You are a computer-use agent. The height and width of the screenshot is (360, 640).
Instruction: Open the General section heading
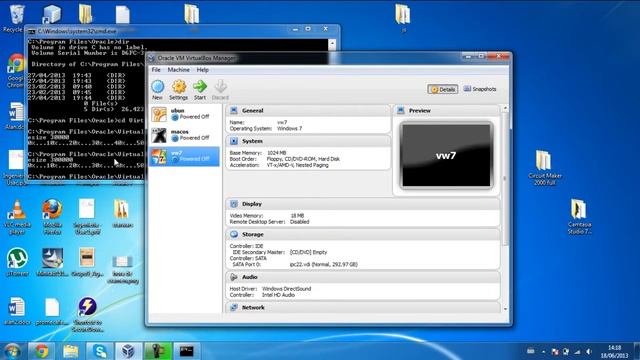(253, 111)
